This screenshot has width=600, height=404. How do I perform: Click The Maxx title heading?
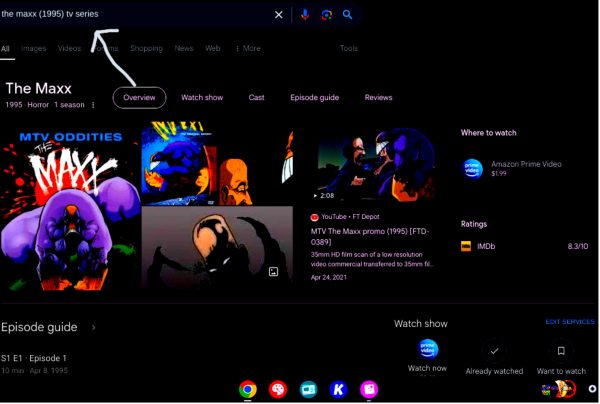(x=38, y=88)
